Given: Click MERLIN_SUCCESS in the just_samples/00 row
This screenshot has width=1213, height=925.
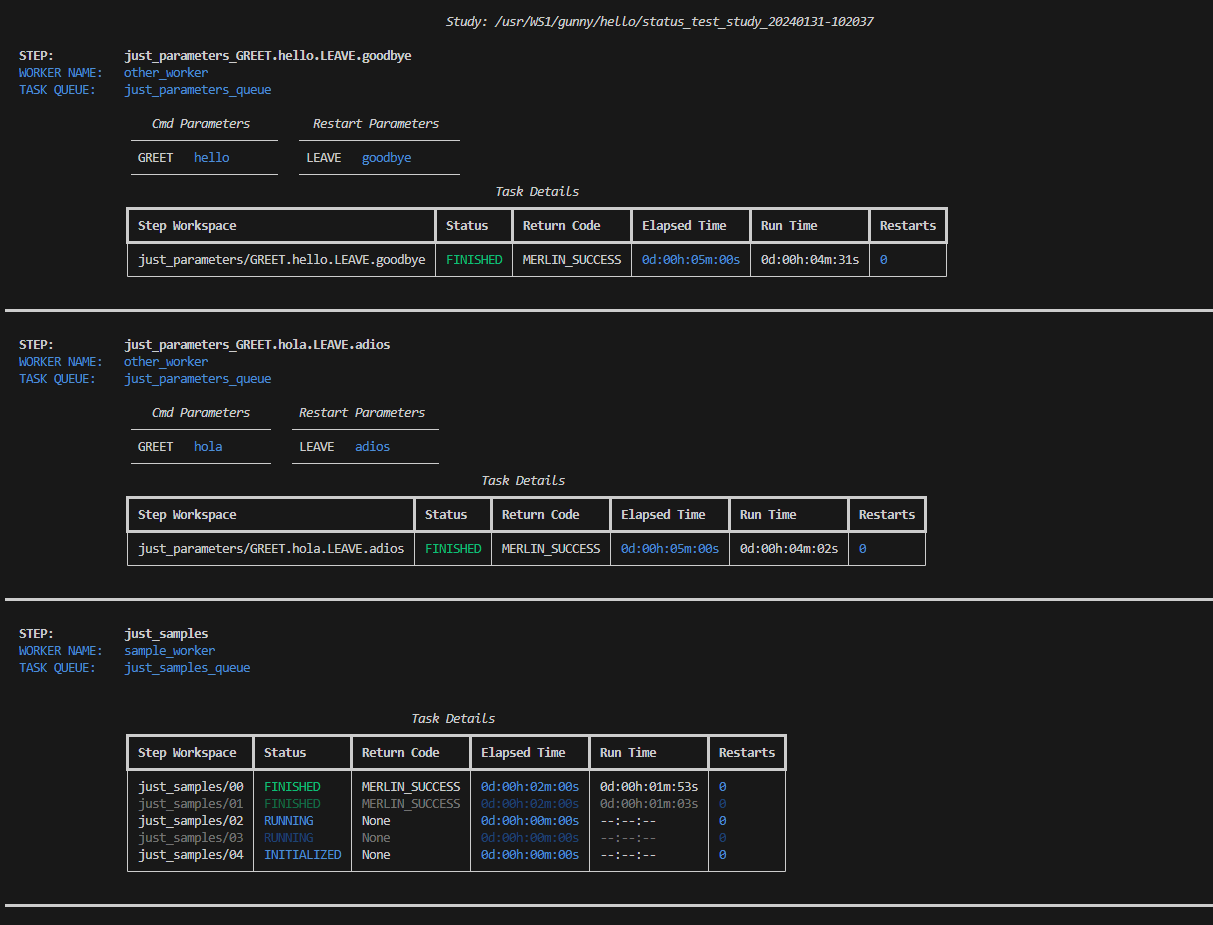Looking at the screenshot, I should [x=411, y=787].
